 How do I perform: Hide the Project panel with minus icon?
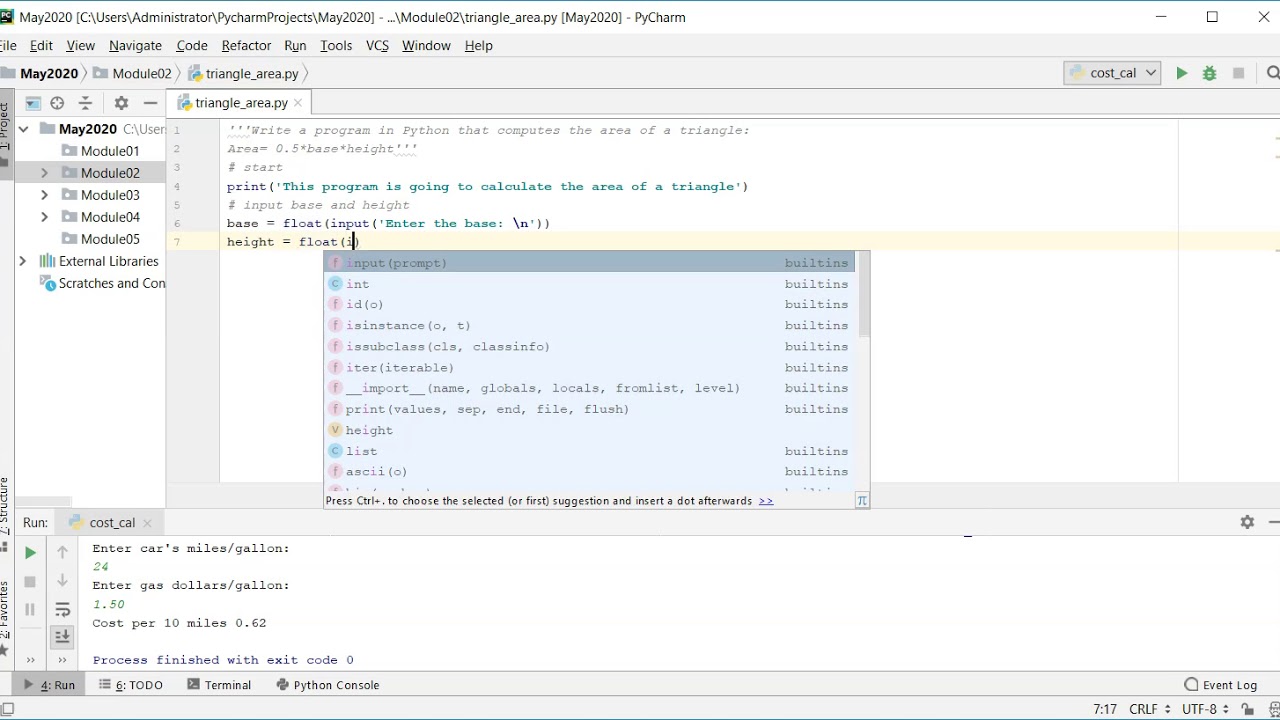pos(150,103)
